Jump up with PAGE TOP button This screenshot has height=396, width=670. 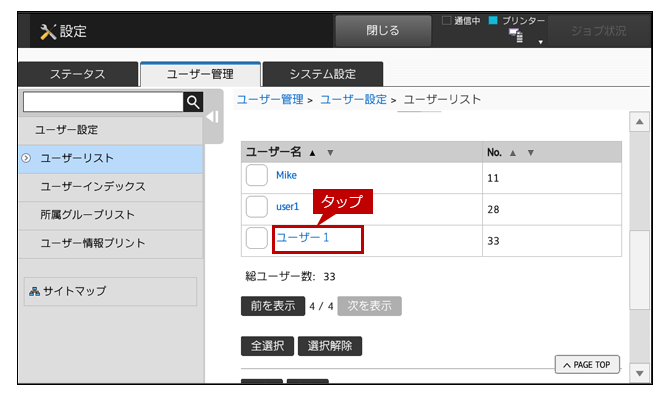tap(587, 365)
